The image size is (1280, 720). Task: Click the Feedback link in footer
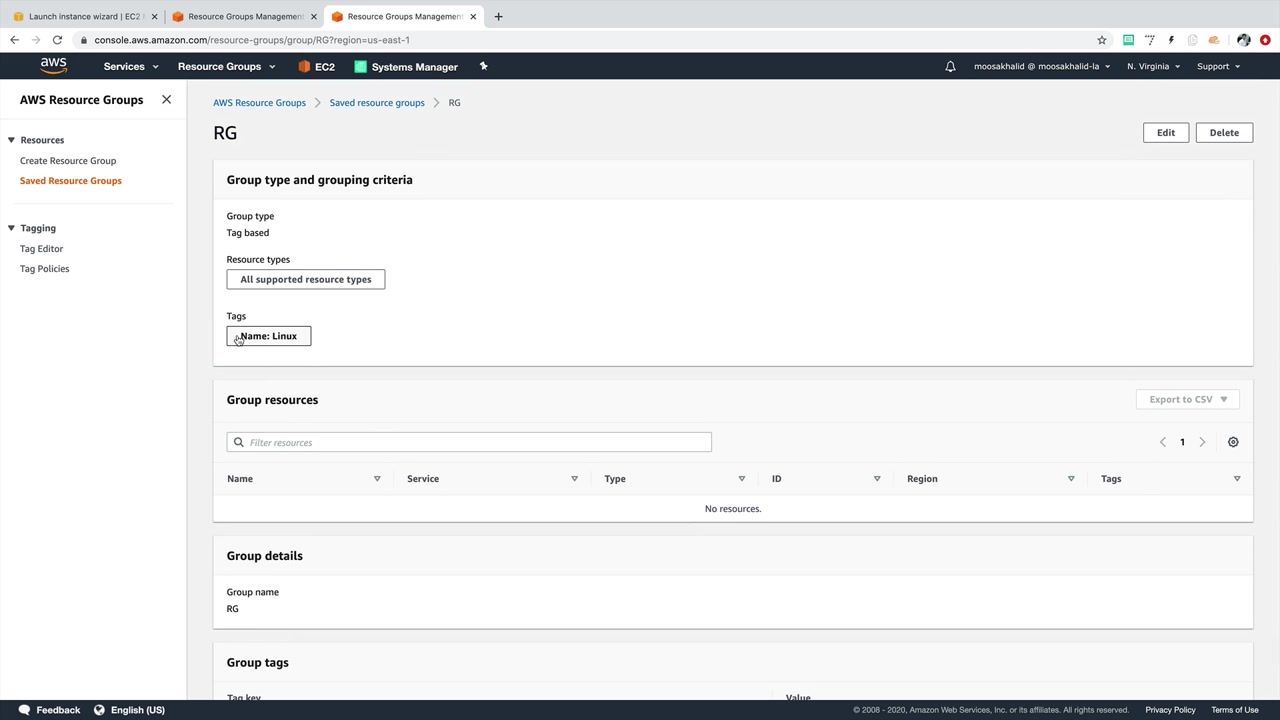pyautogui.click(x=58, y=710)
